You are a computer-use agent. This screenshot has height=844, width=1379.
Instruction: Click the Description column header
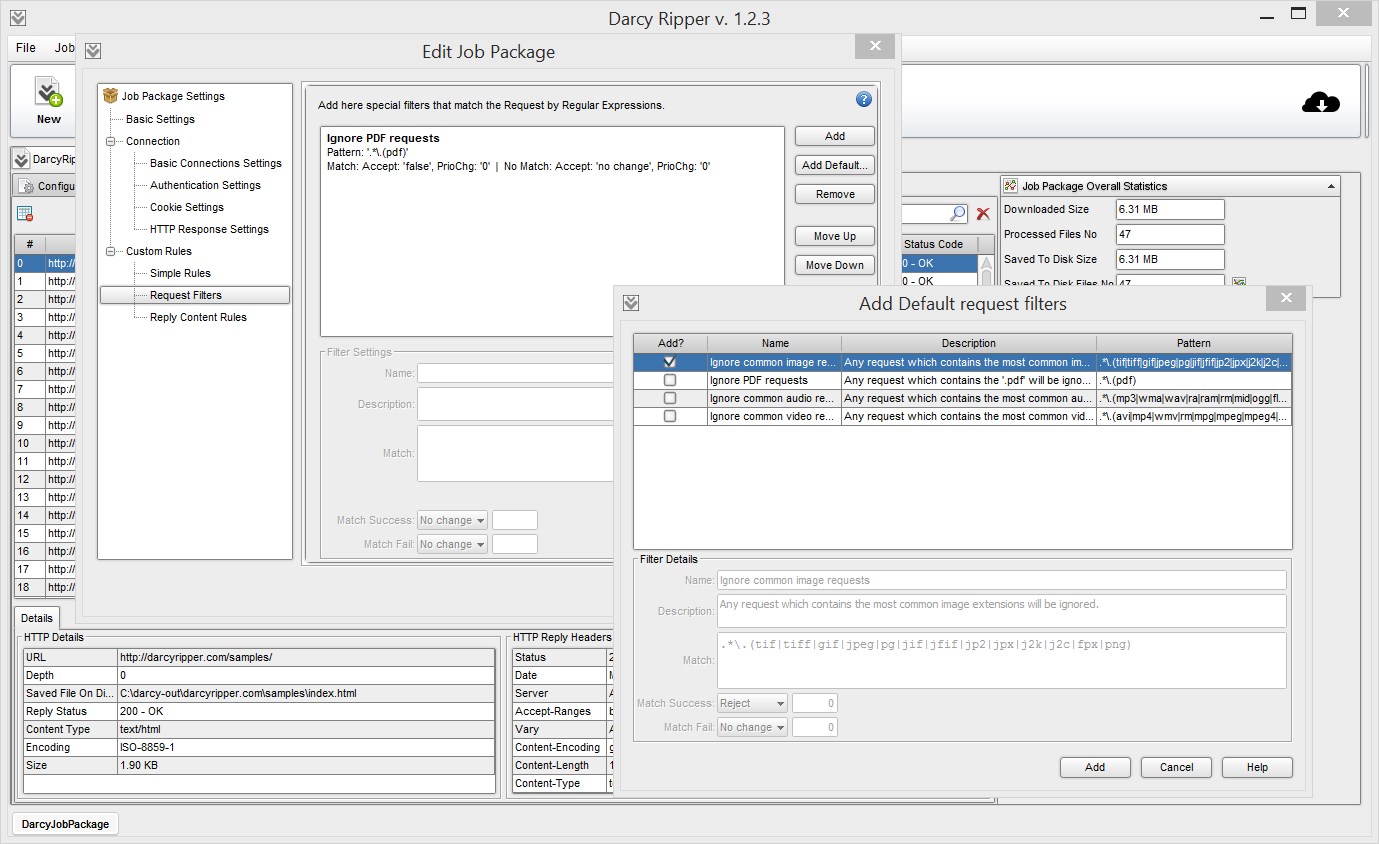[968, 343]
